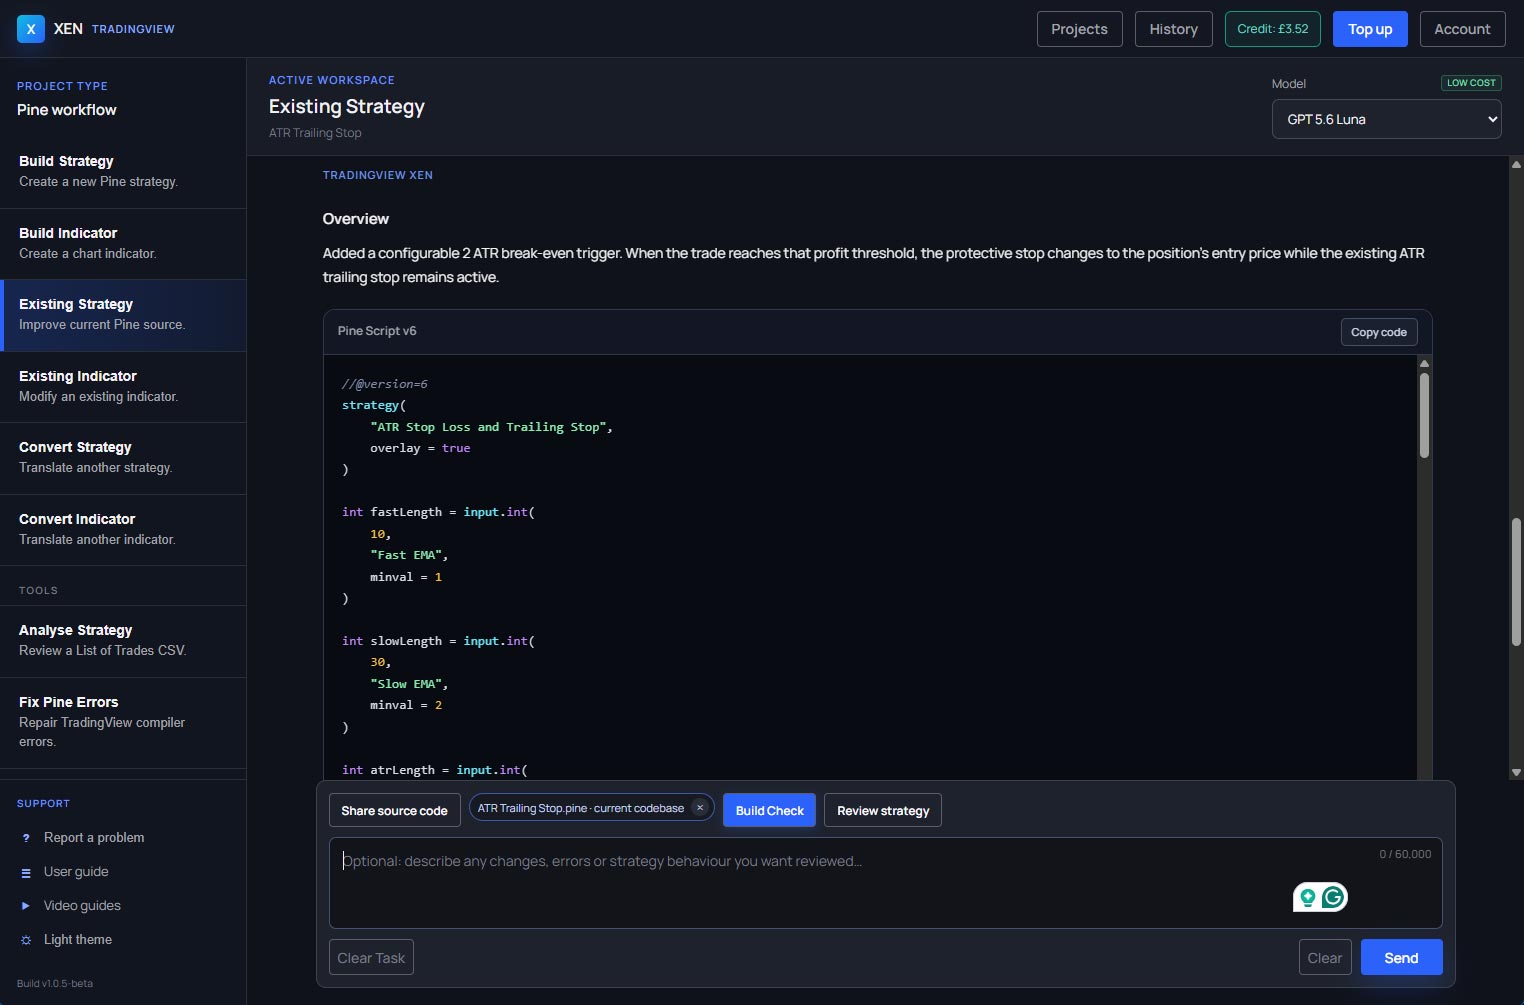Screen dimensions: 1524x1005
Task: Copy the Pine Script code
Action: (x=1378, y=332)
